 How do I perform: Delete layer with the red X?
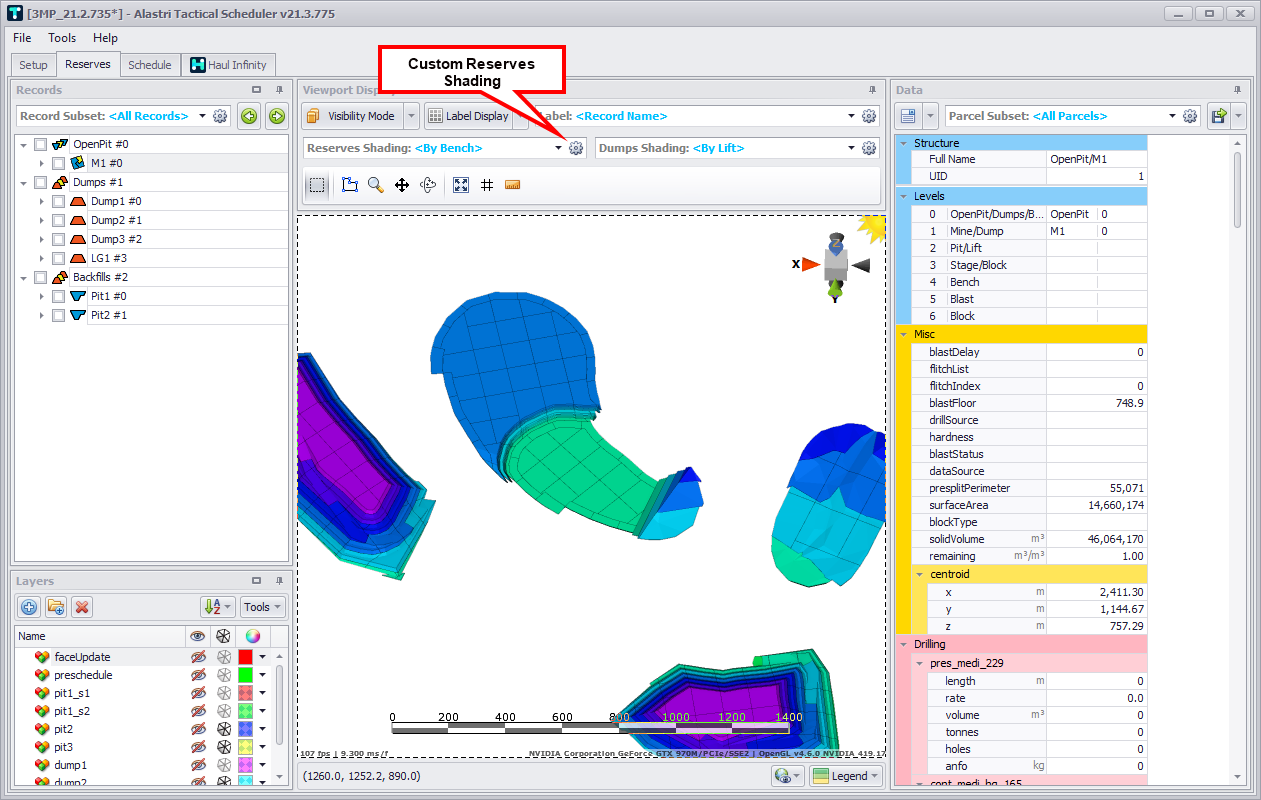tap(82, 607)
